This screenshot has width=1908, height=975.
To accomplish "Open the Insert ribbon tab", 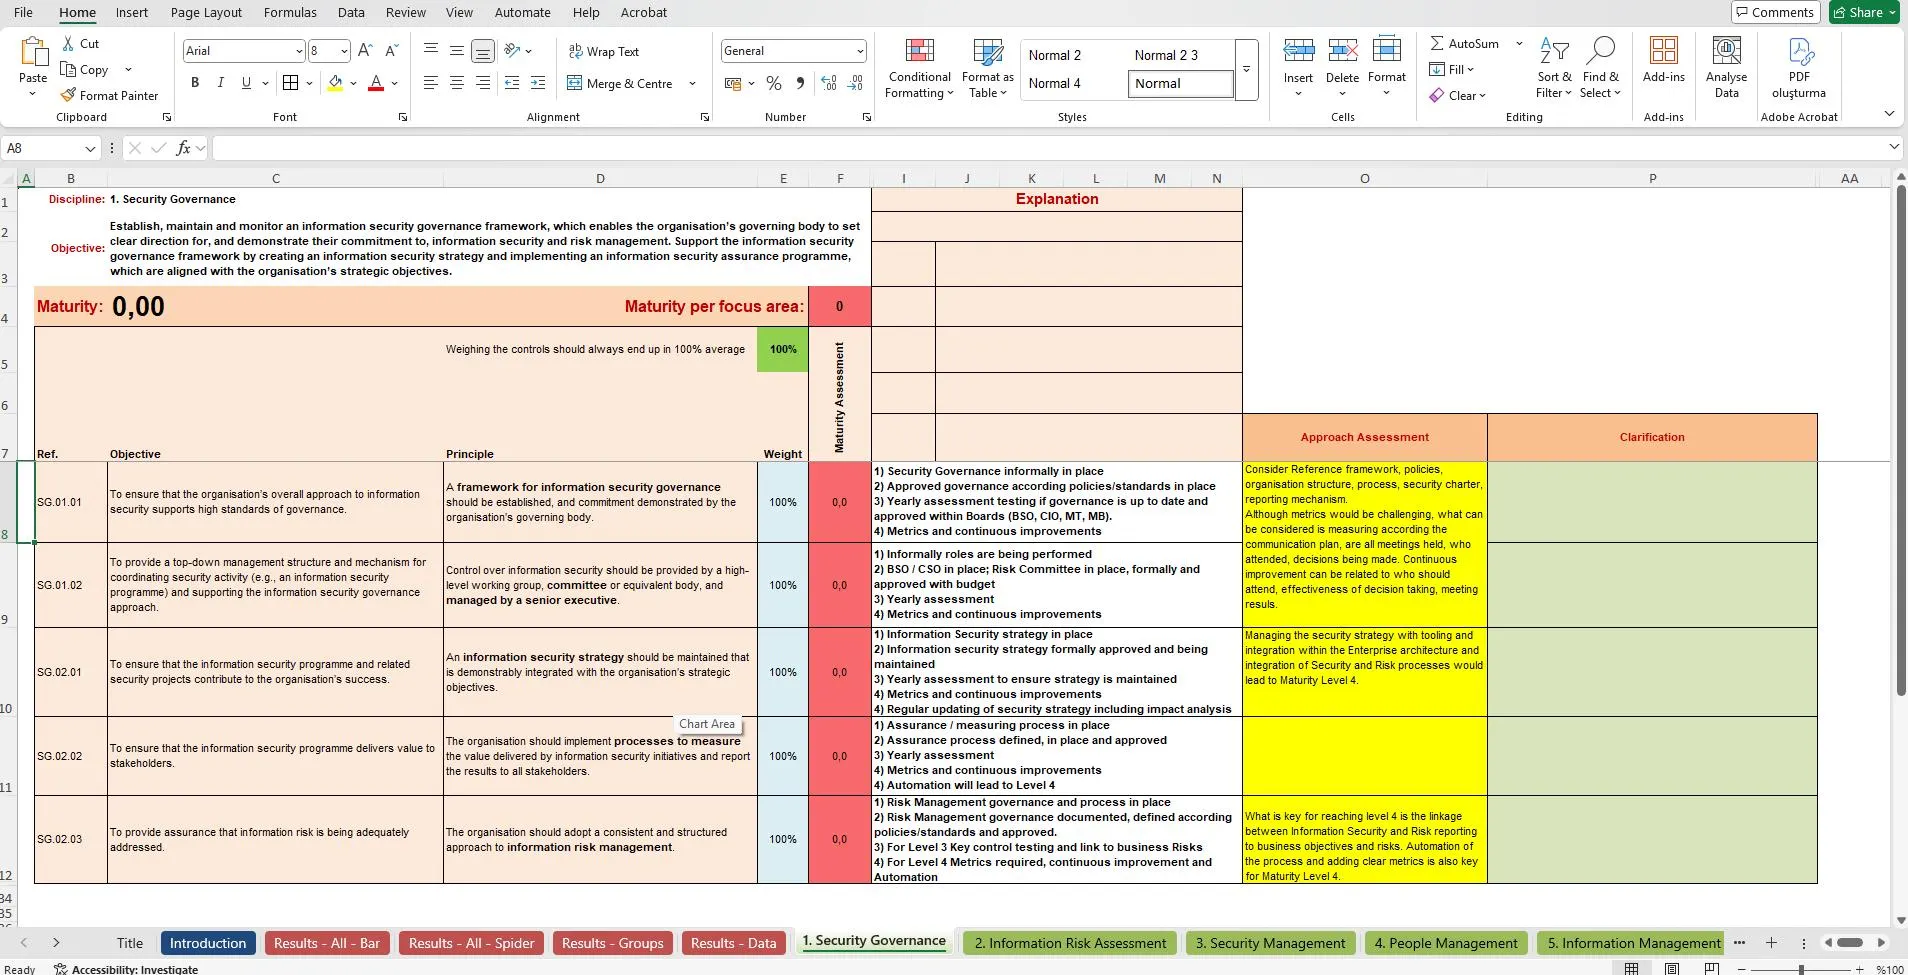I will tap(131, 12).
